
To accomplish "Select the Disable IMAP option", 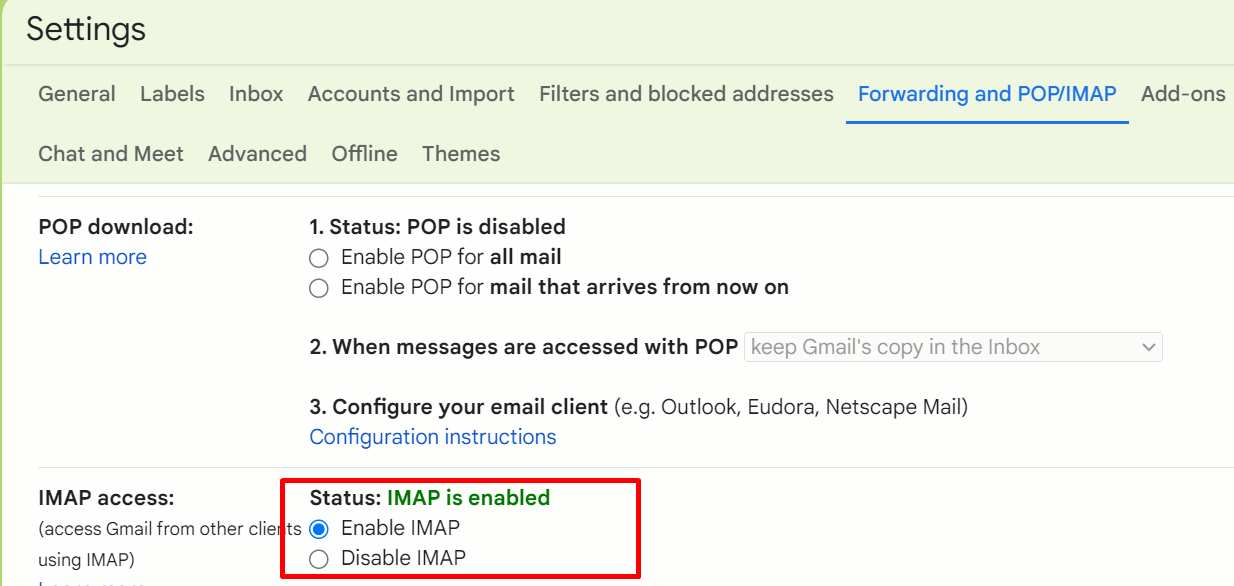I will tap(318, 558).
